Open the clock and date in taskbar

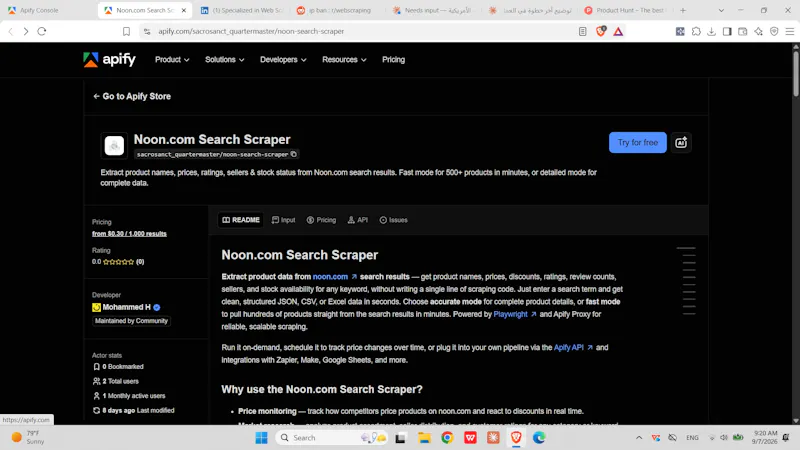coord(764,438)
